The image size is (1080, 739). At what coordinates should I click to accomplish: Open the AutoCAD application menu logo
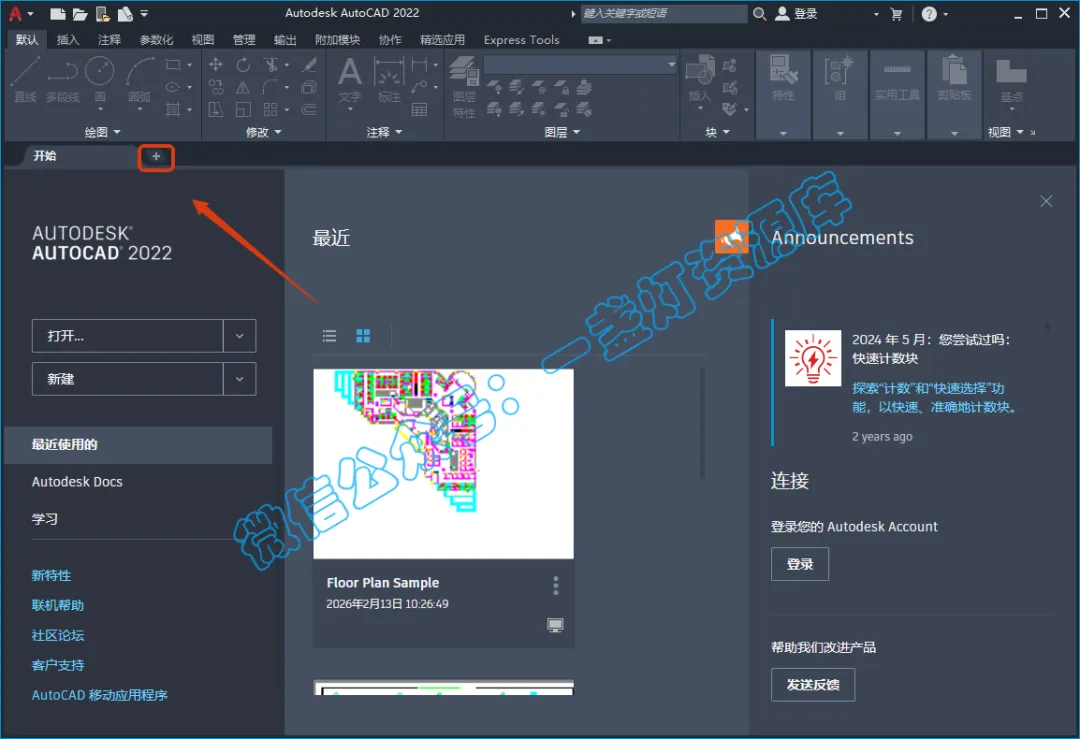(15, 13)
